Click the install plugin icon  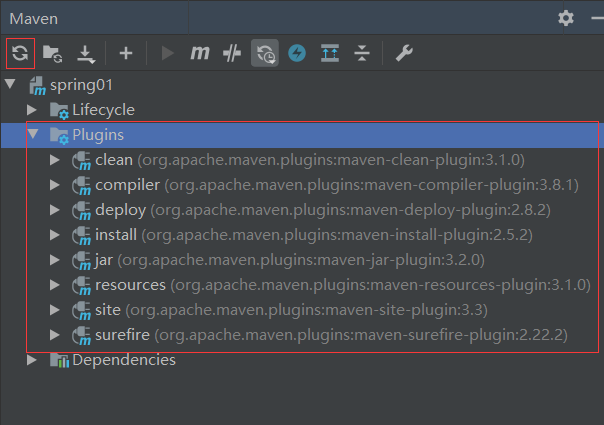[x=81, y=236]
